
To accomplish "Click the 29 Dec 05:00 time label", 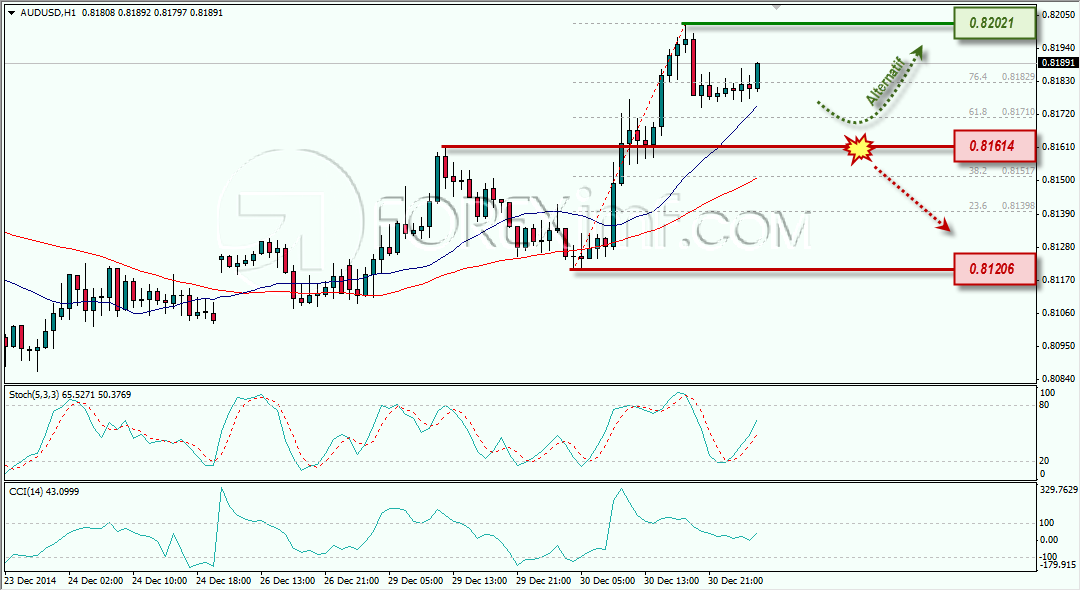I will point(416,581).
